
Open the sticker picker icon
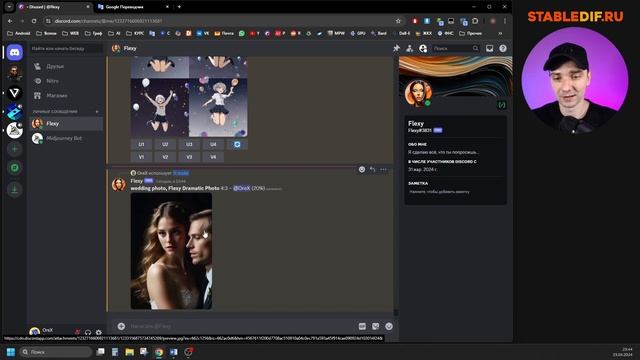click(376, 326)
